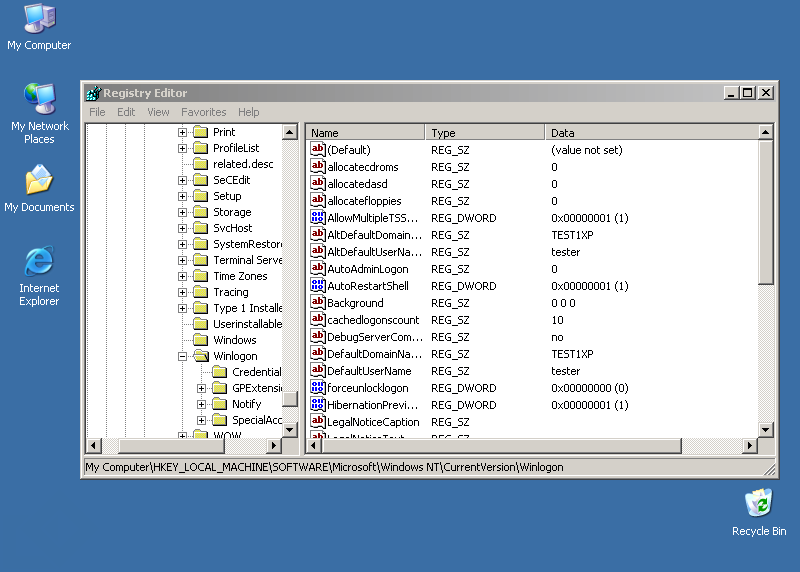Click the Background string value icon
The width and height of the screenshot is (800, 572).
point(317,303)
